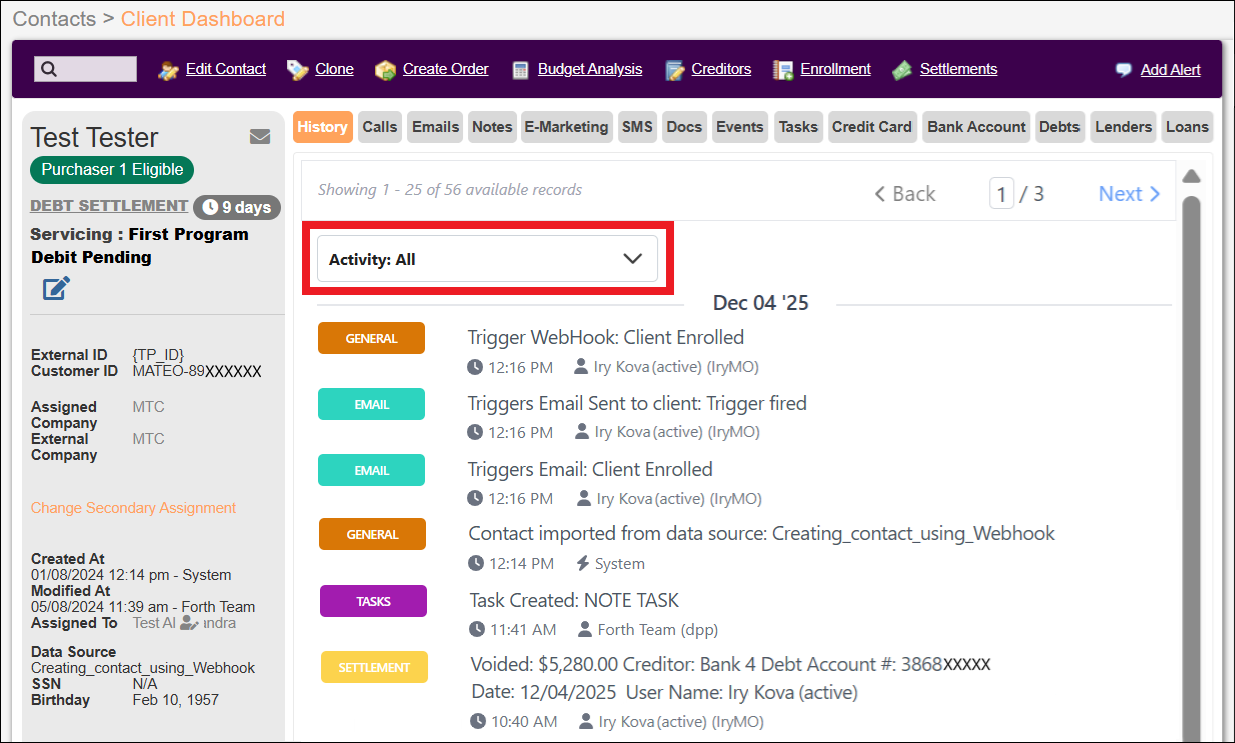Click the Contacts breadcrumb
Image resolution: width=1235 pixels, height=743 pixels.
54,19
